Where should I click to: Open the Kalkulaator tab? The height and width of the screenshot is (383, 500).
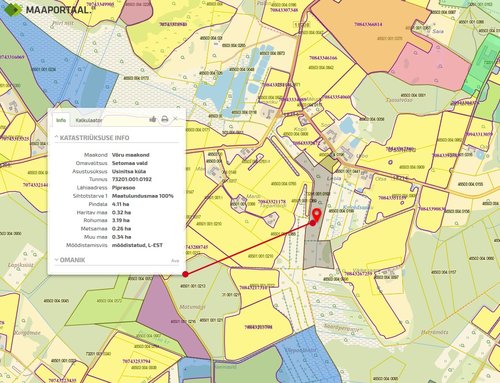[x=88, y=120]
